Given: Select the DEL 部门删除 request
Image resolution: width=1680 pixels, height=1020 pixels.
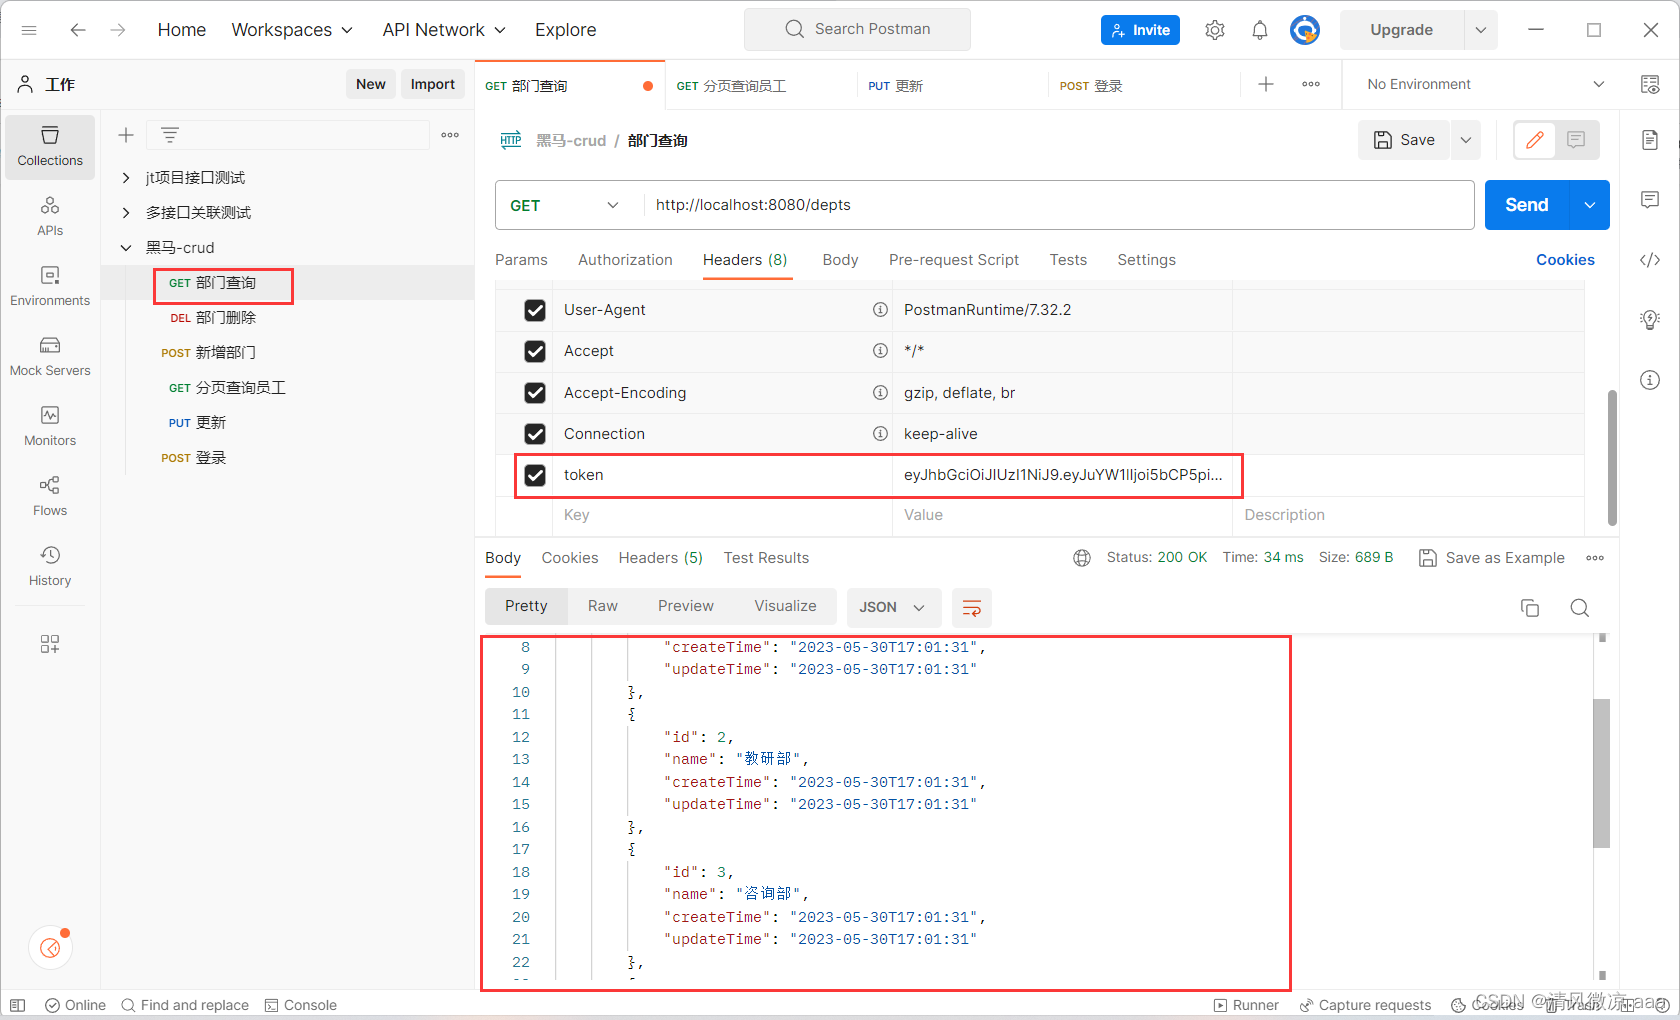Looking at the screenshot, I should [213, 318].
